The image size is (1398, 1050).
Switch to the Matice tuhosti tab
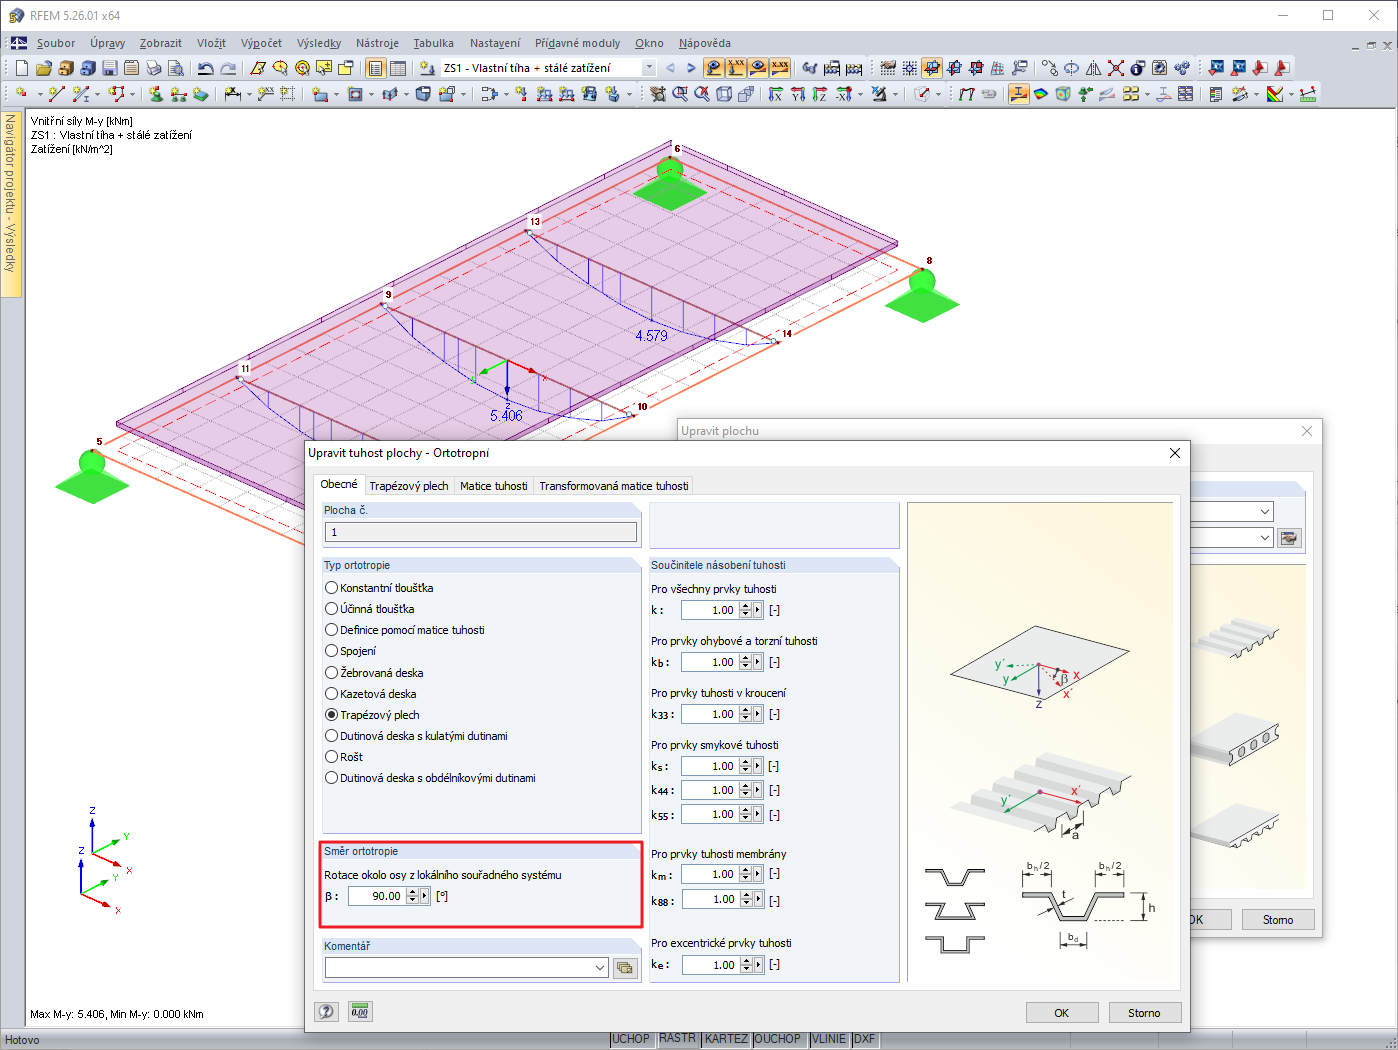(494, 486)
